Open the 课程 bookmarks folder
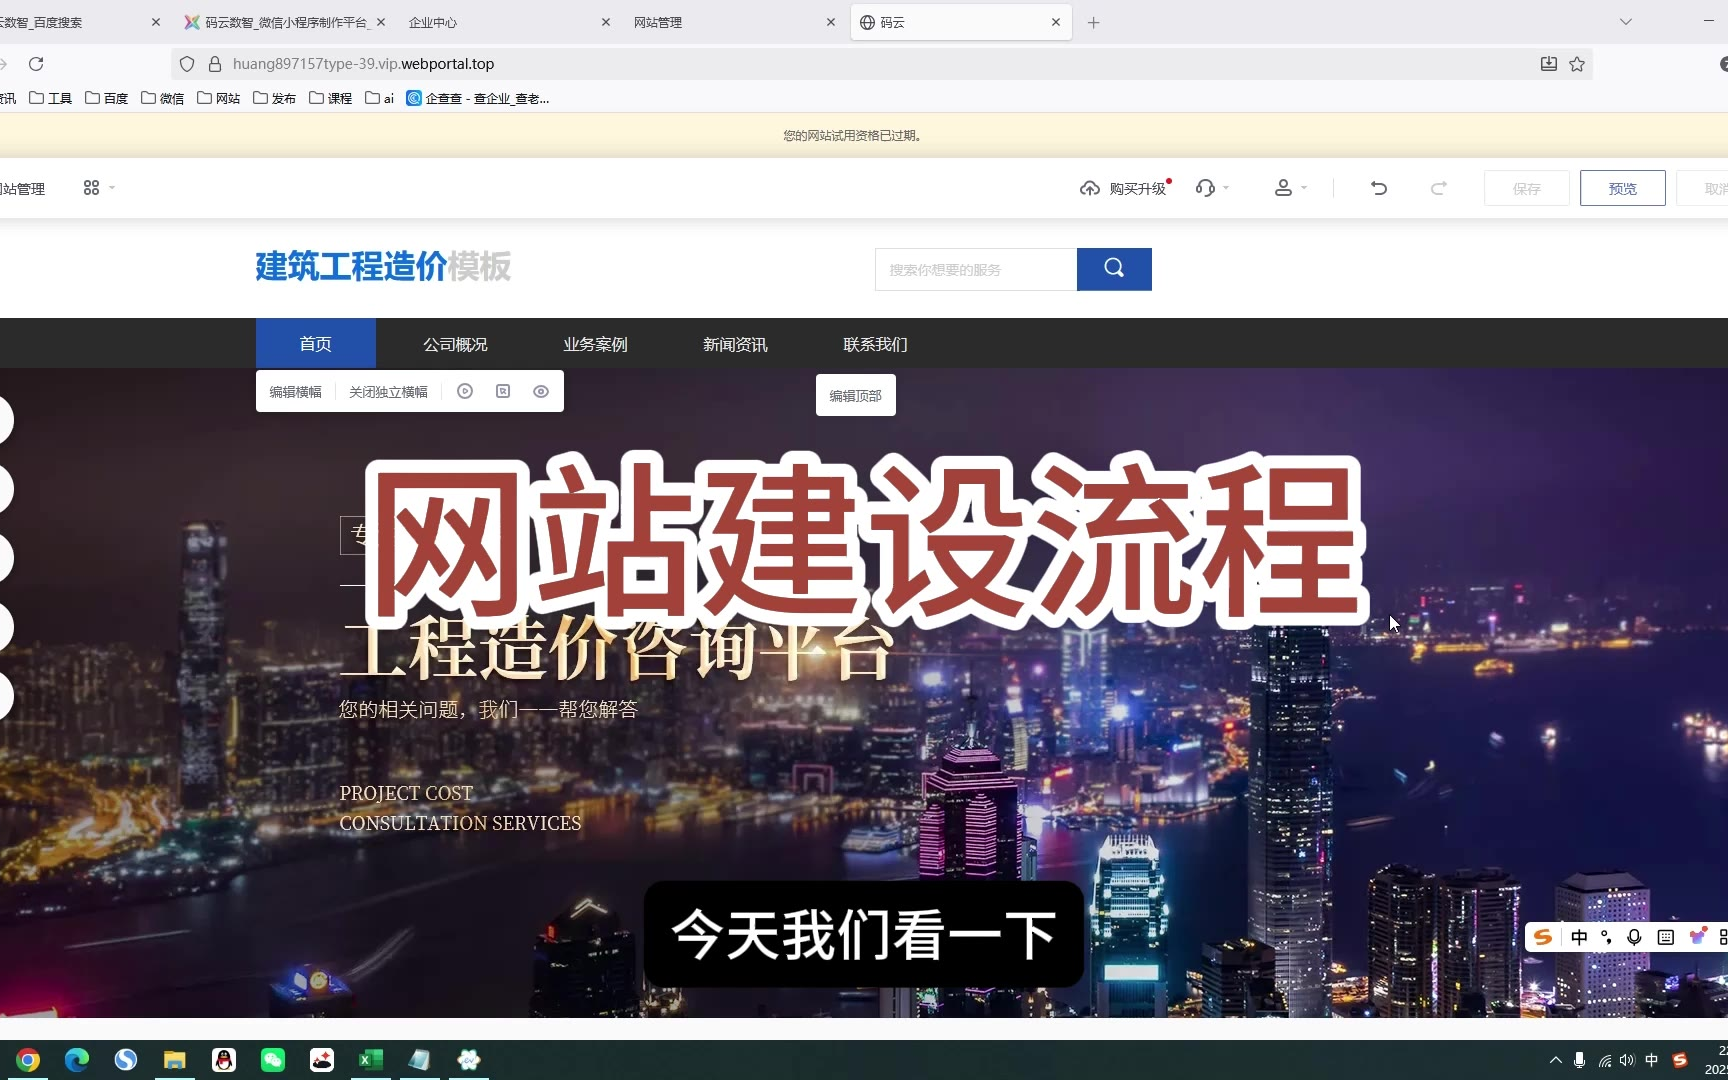This screenshot has height=1080, width=1728. (330, 98)
